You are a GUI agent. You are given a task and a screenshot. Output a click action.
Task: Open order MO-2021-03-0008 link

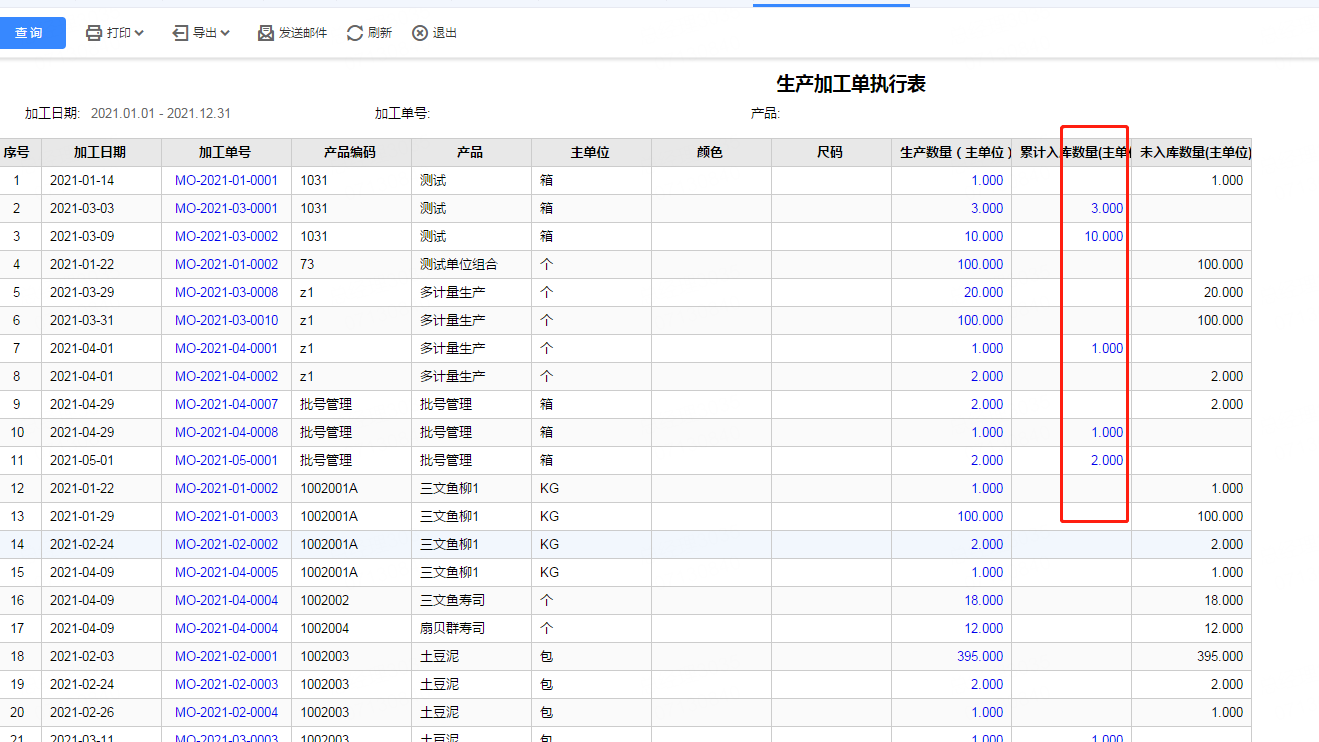coord(226,293)
